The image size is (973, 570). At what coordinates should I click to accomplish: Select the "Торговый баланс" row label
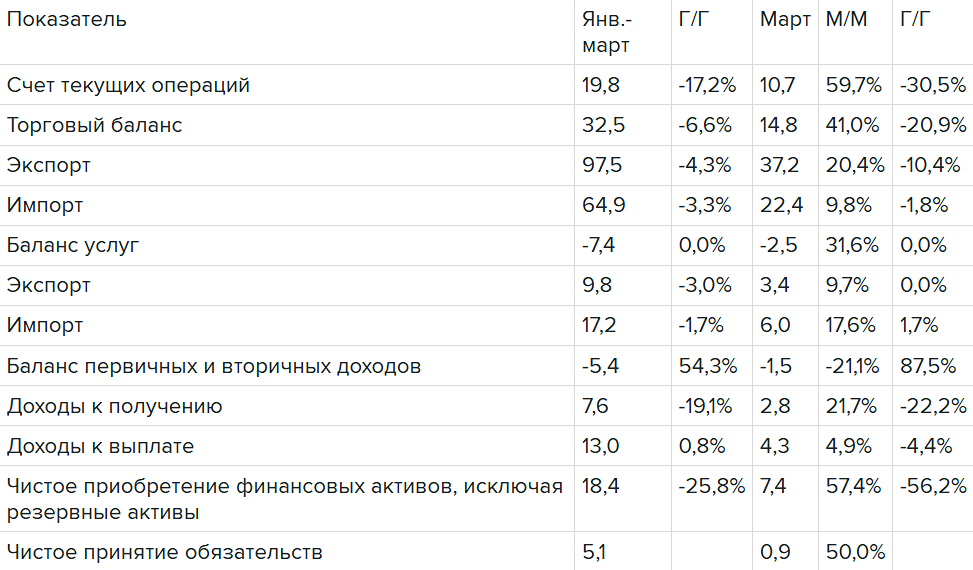[95, 125]
